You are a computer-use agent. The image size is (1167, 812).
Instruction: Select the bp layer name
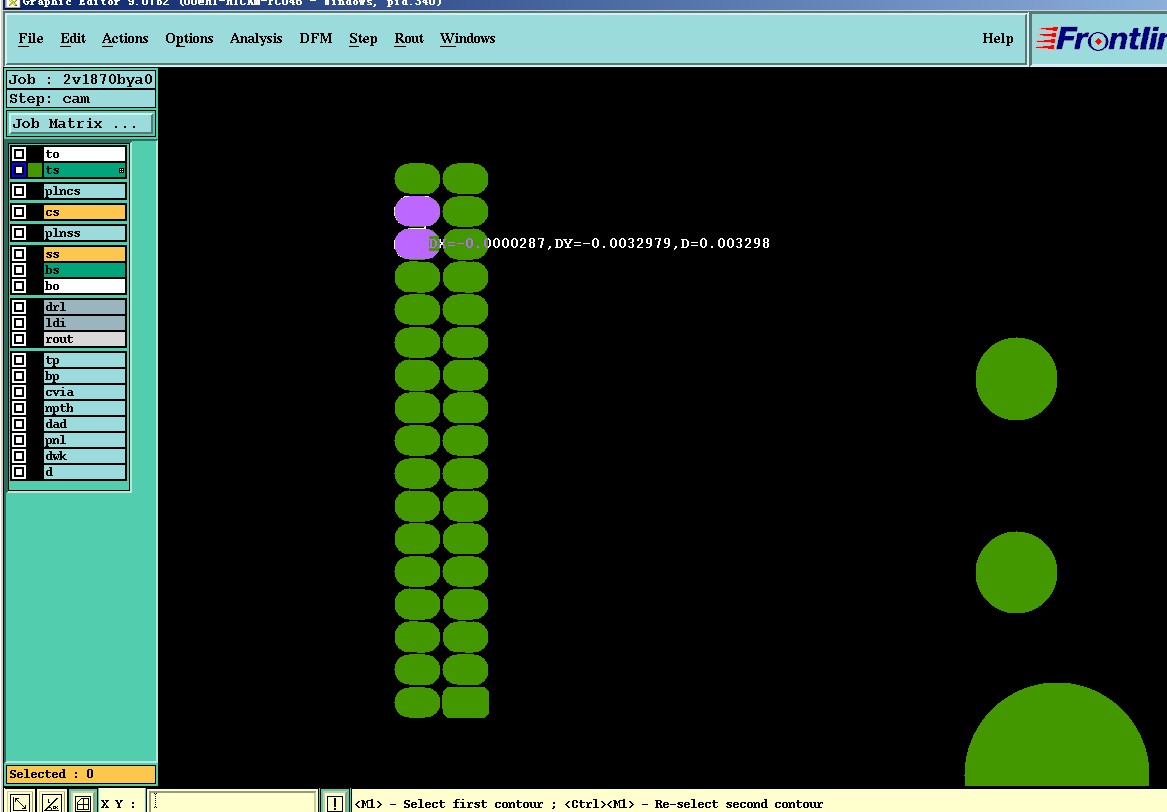[x=85, y=376]
